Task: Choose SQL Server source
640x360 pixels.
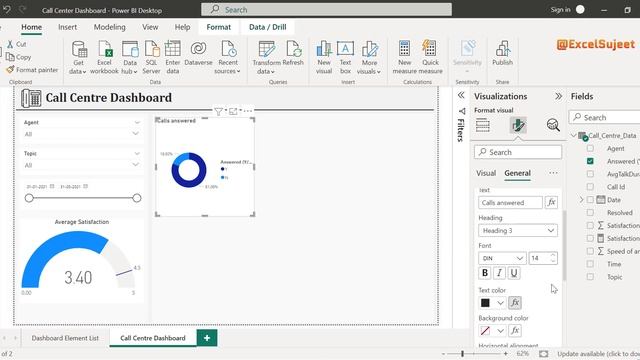Action: click(x=151, y=58)
